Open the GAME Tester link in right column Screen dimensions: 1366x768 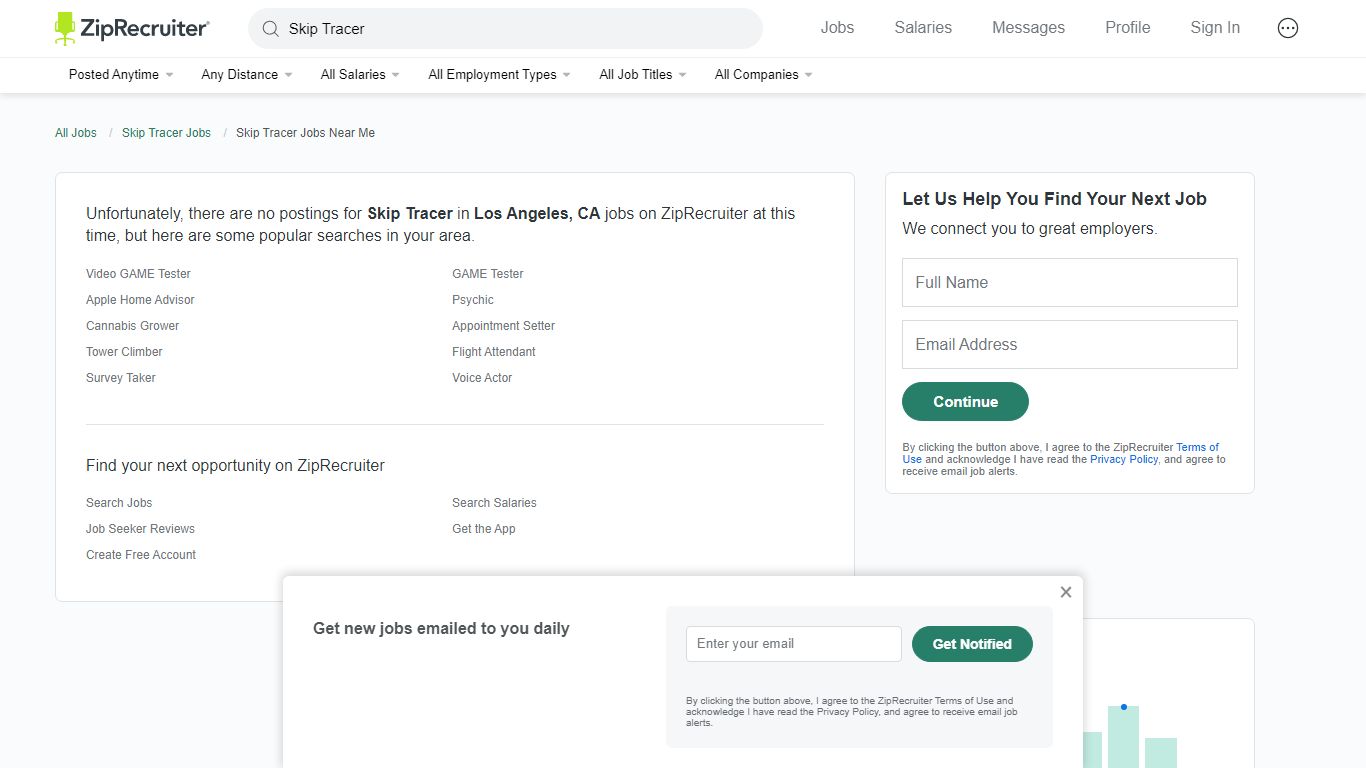point(488,274)
